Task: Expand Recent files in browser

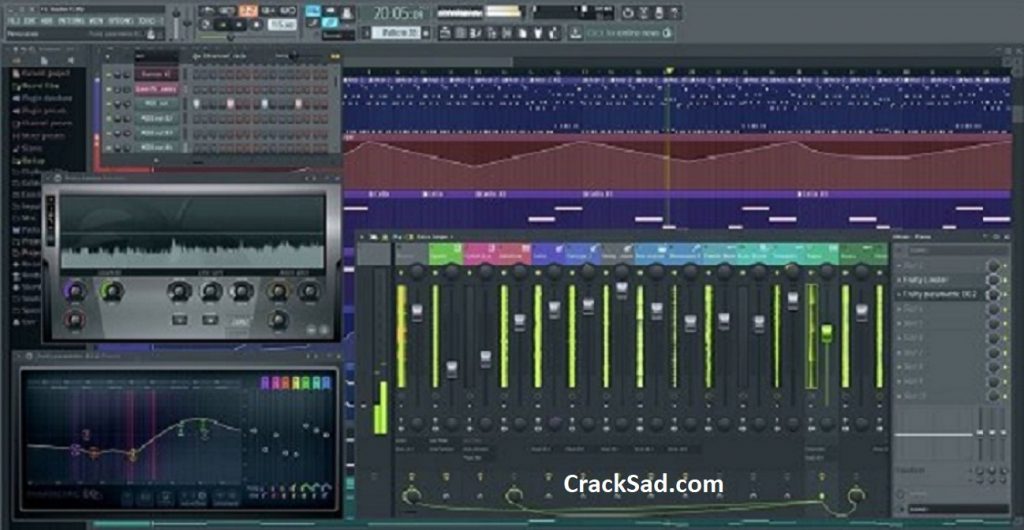Action: click(38, 86)
